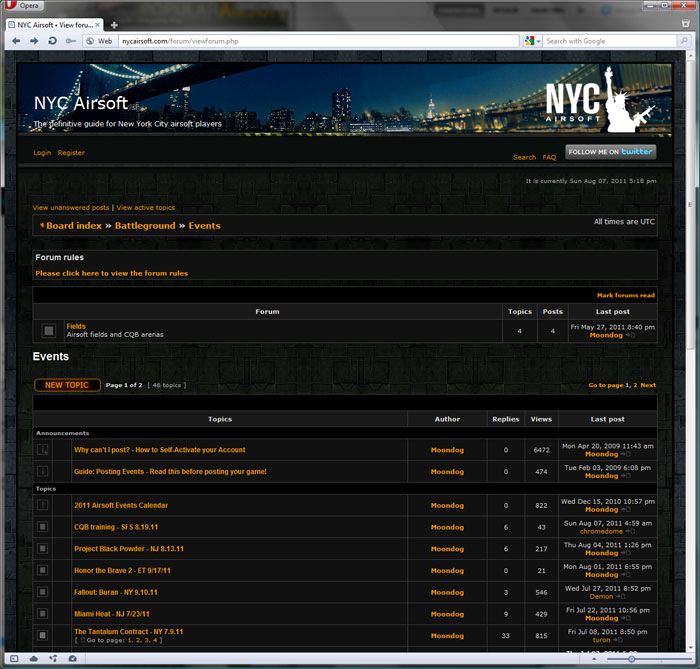Image resolution: width=700 pixels, height=669 pixels.
Task: Click the Register link
Action: click(x=71, y=153)
